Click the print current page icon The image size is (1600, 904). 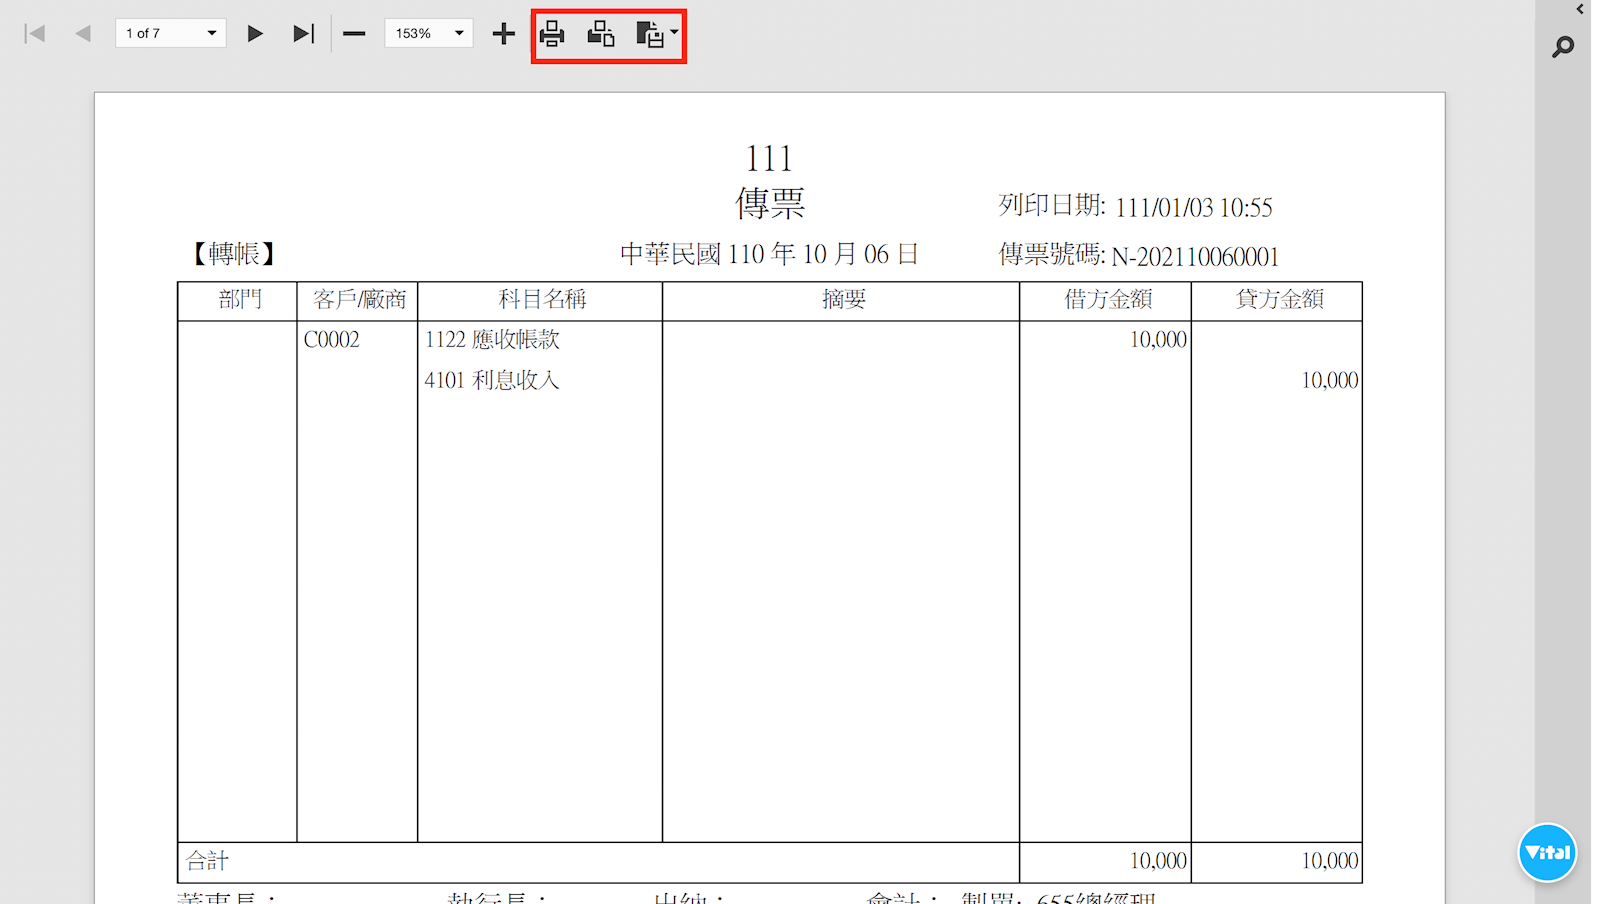tap(601, 34)
